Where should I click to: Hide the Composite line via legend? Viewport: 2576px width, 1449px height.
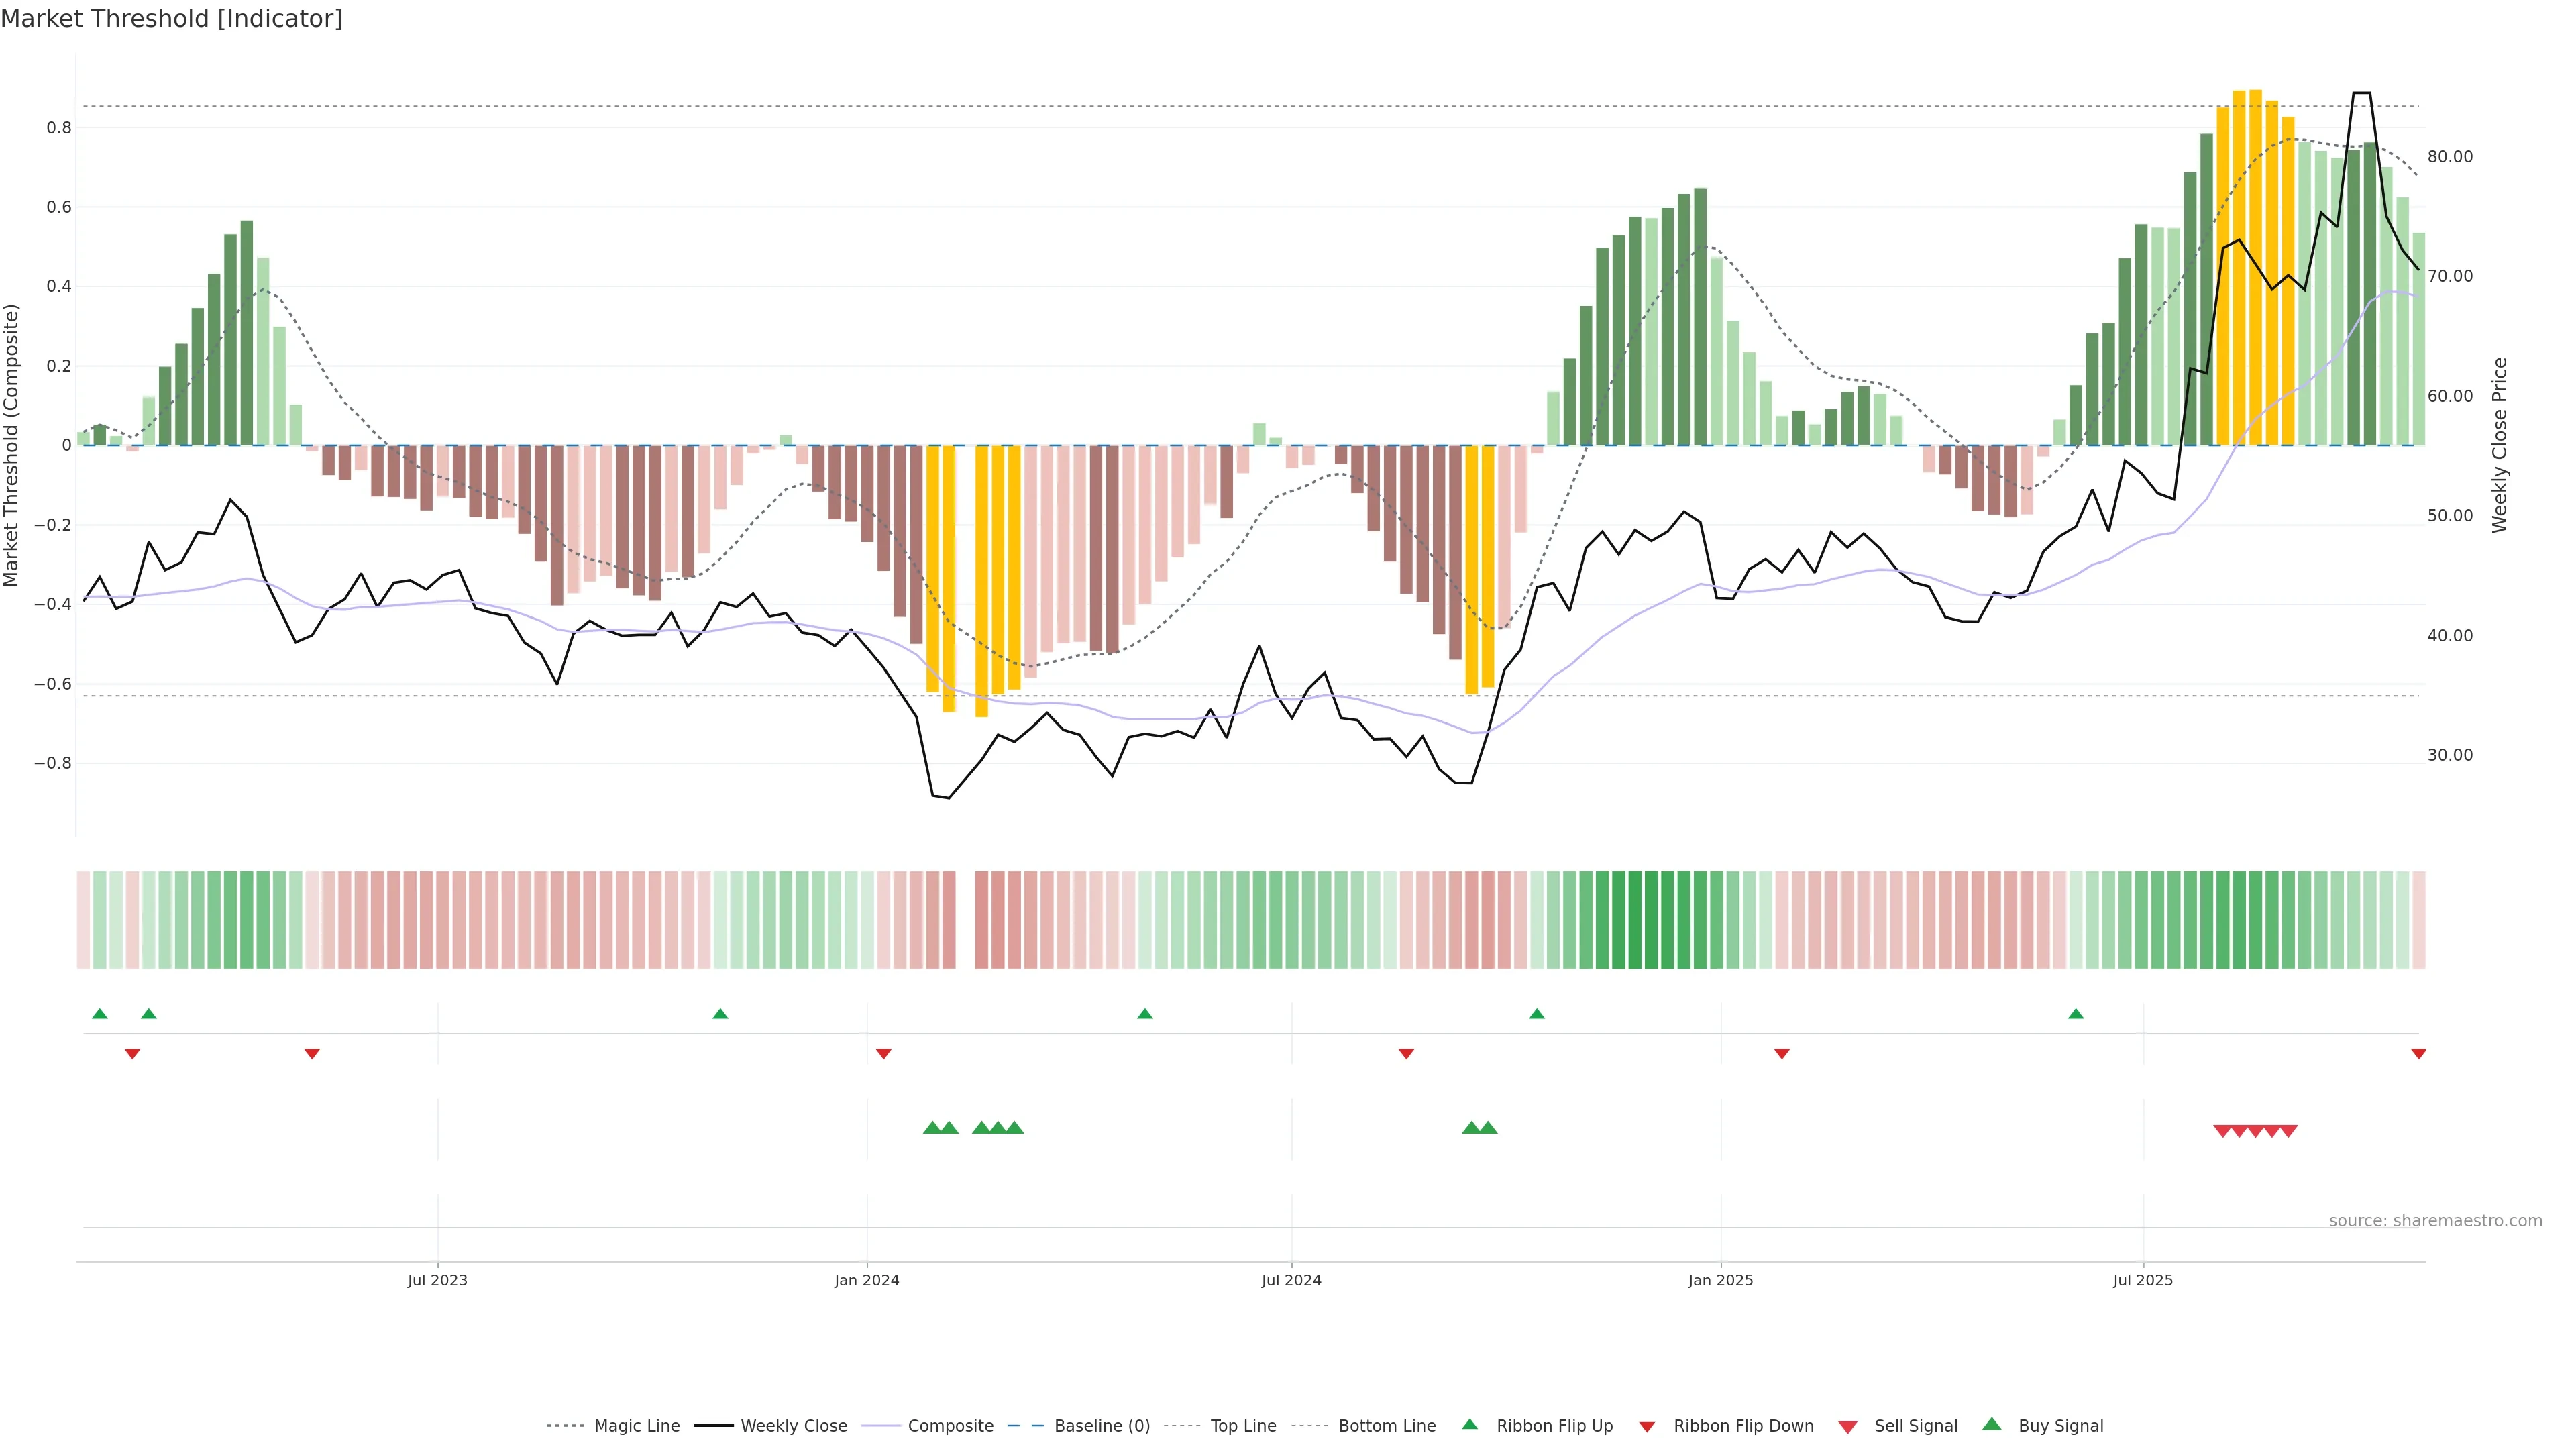(x=950, y=1425)
